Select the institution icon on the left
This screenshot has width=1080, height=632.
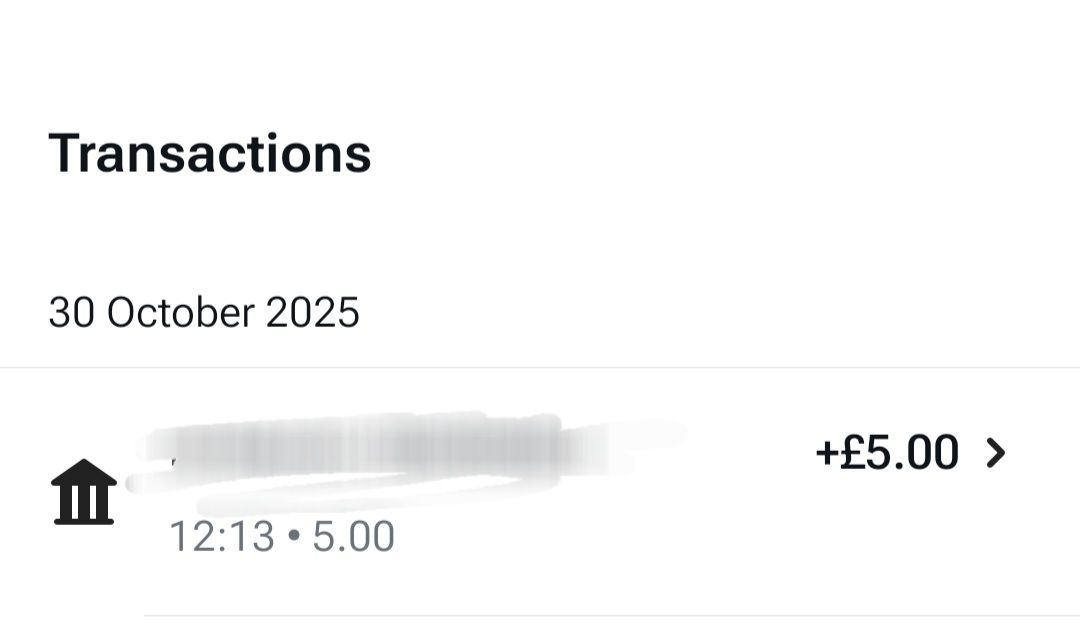[x=83, y=492]
